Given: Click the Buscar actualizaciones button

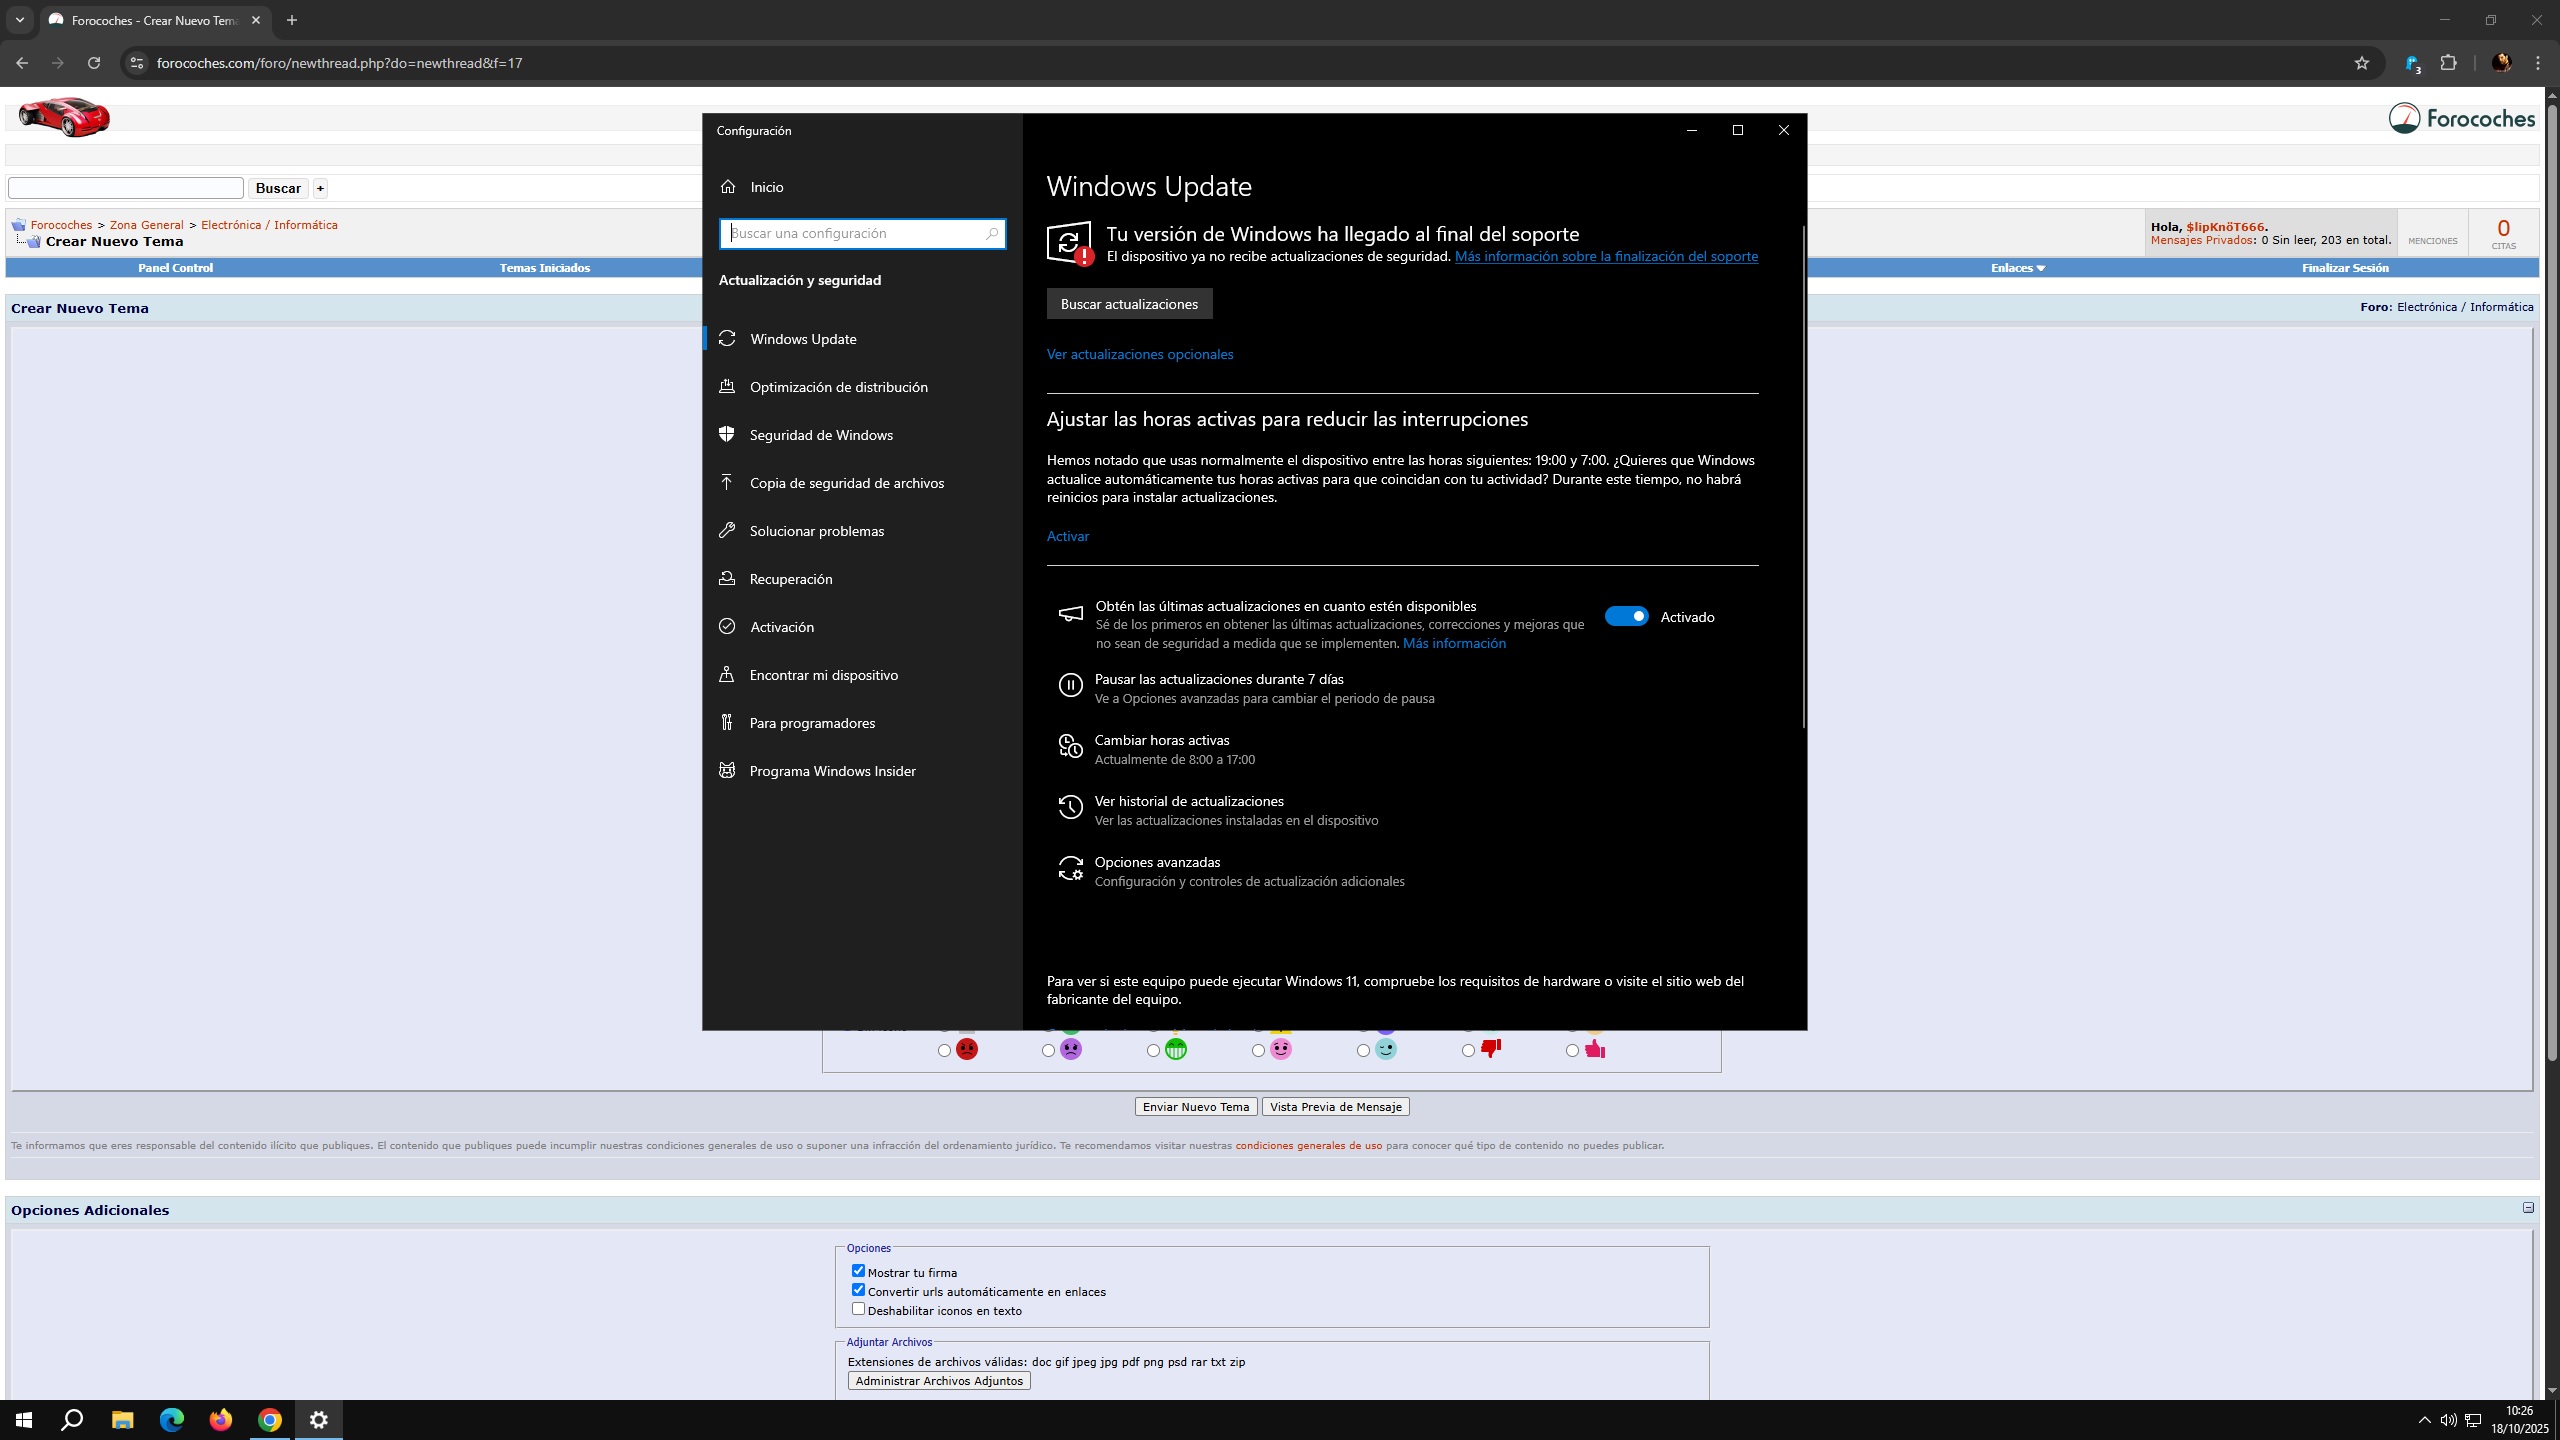Looking at the screenshot, I should point(1129,304).
